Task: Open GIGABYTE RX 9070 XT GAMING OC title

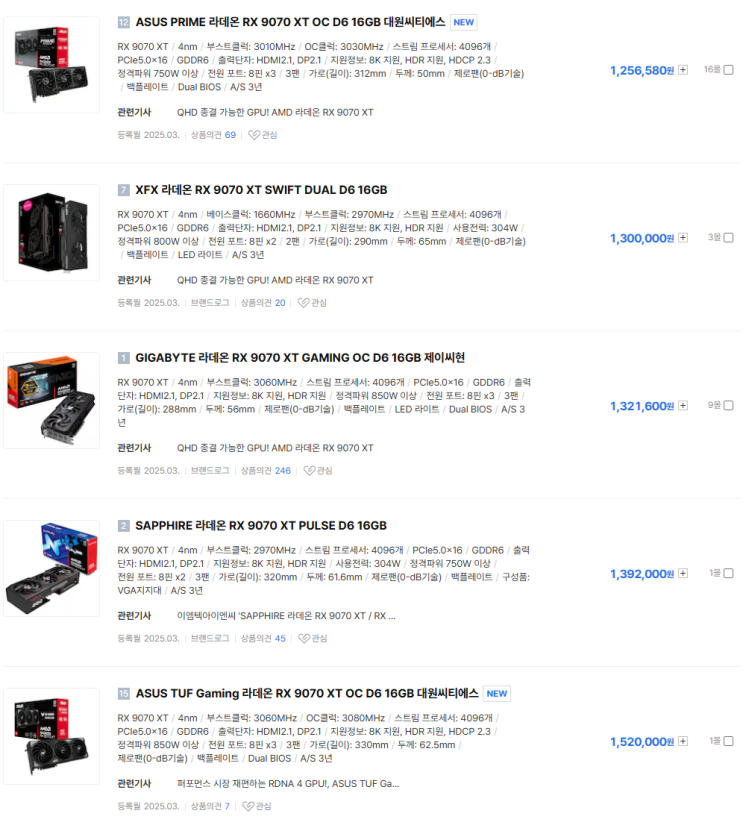Action: (300, 358)
